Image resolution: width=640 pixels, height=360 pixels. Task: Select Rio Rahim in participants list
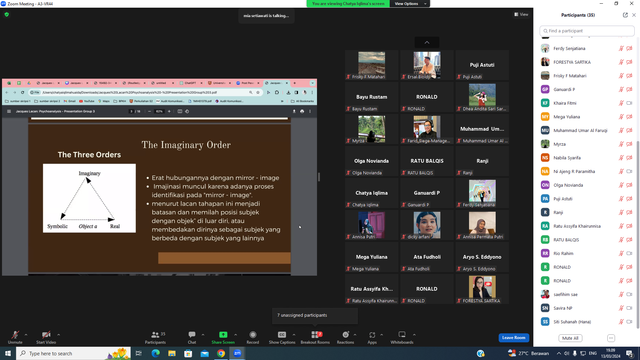587,253
